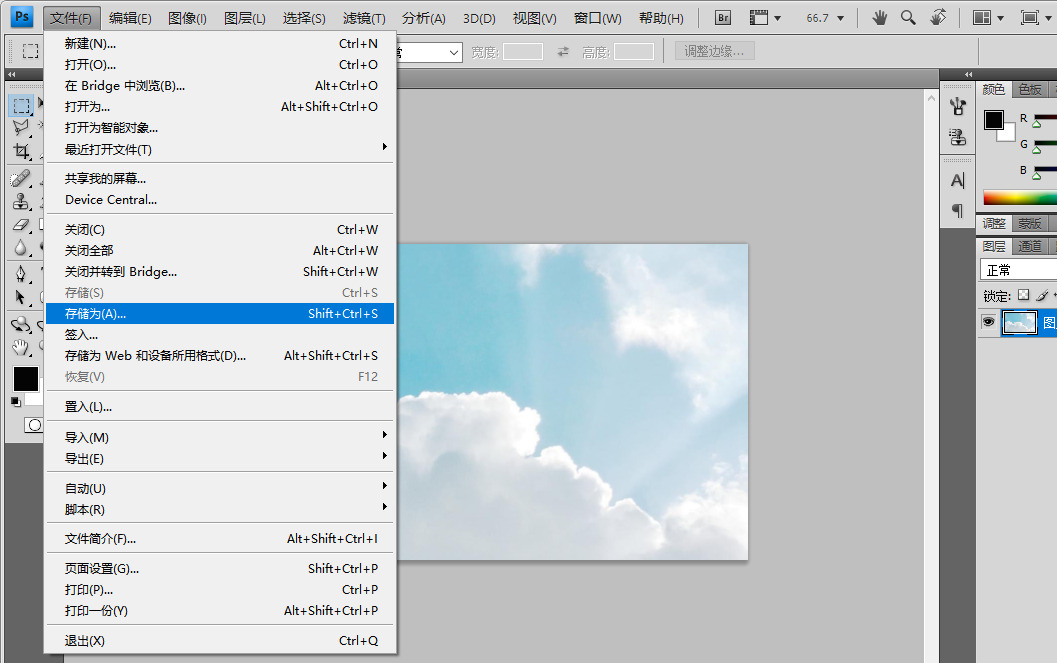The width and height of the screenshot is (1057, 663).
Task: Hide the layer using its eye icon
Action: pyautogui.click(x=988, y=322)
